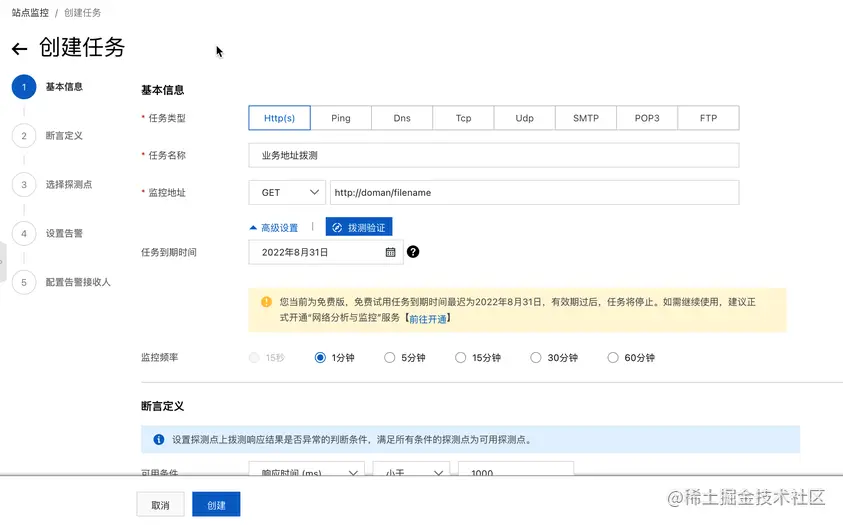This screenshot has width=843, height=525.
Task: Open the 响应时间 (ms) condition dropdown
Action: tap(306, 469)
